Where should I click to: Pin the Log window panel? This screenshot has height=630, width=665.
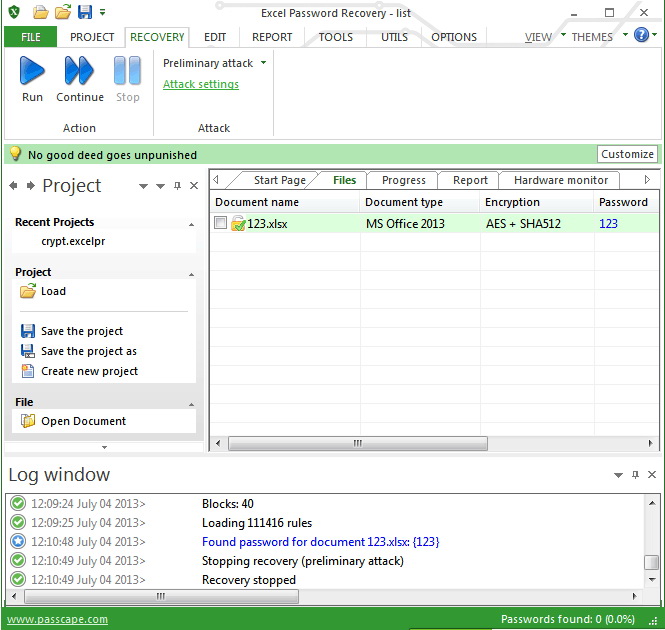[635, 474]
